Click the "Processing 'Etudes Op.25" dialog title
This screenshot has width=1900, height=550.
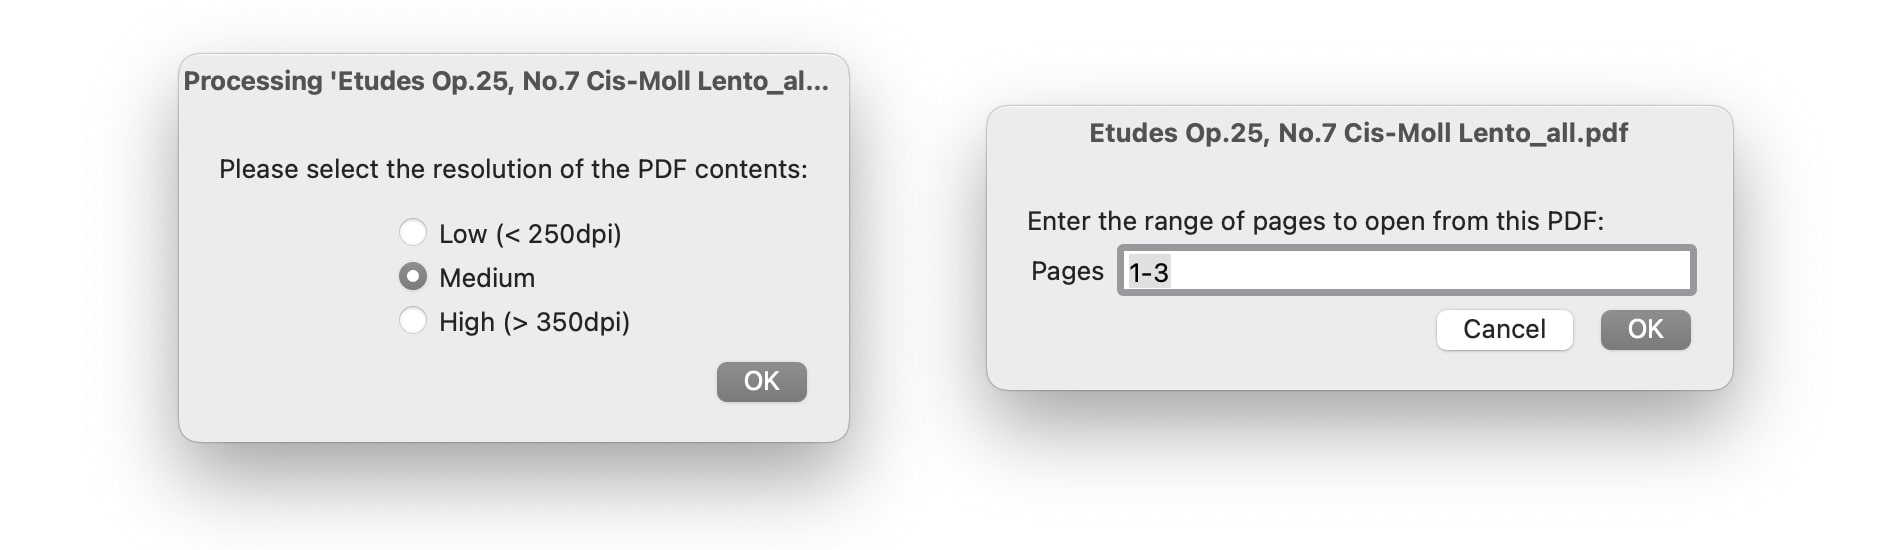click(x=506, y=81)
